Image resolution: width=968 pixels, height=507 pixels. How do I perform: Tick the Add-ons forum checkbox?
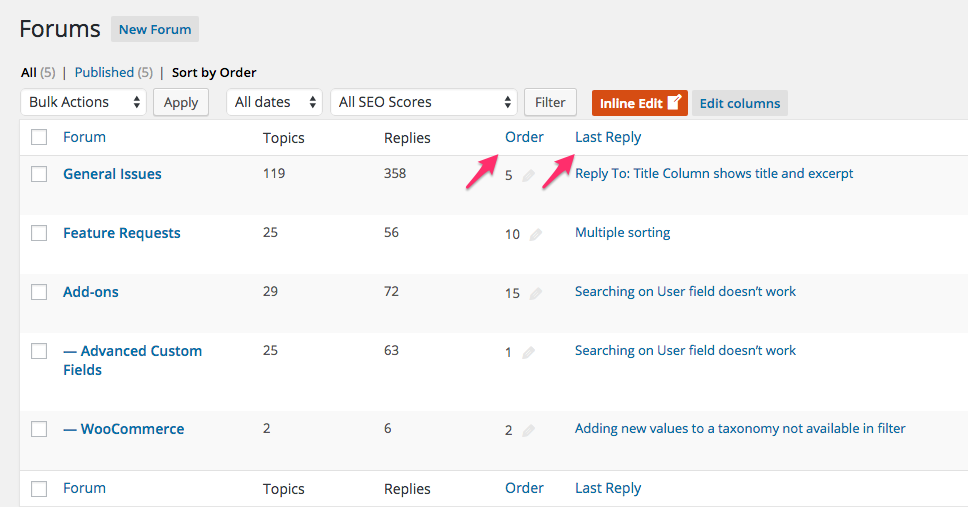click(x=39, y=292)
